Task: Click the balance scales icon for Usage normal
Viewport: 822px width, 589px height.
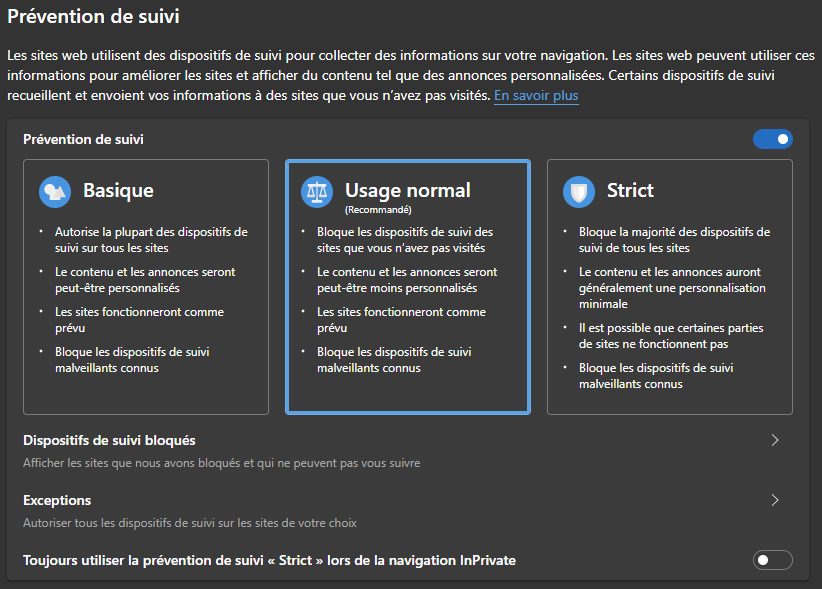Action: [317, 191]
